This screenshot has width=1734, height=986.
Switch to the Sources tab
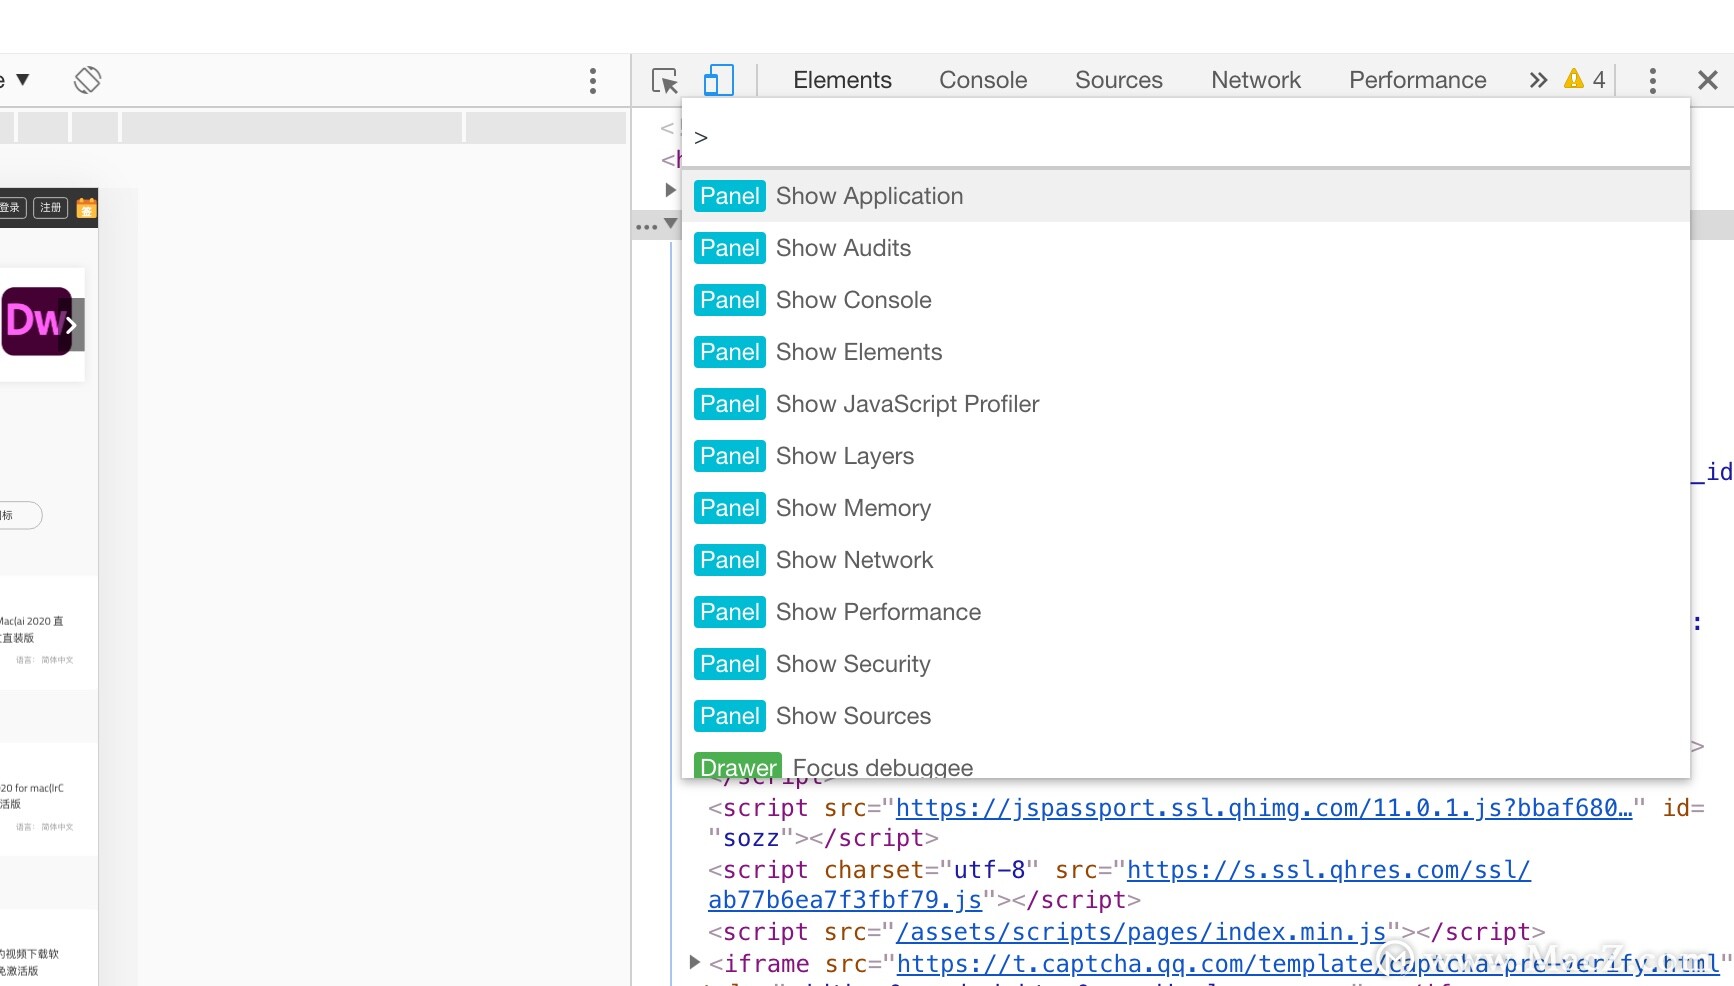1119,80
